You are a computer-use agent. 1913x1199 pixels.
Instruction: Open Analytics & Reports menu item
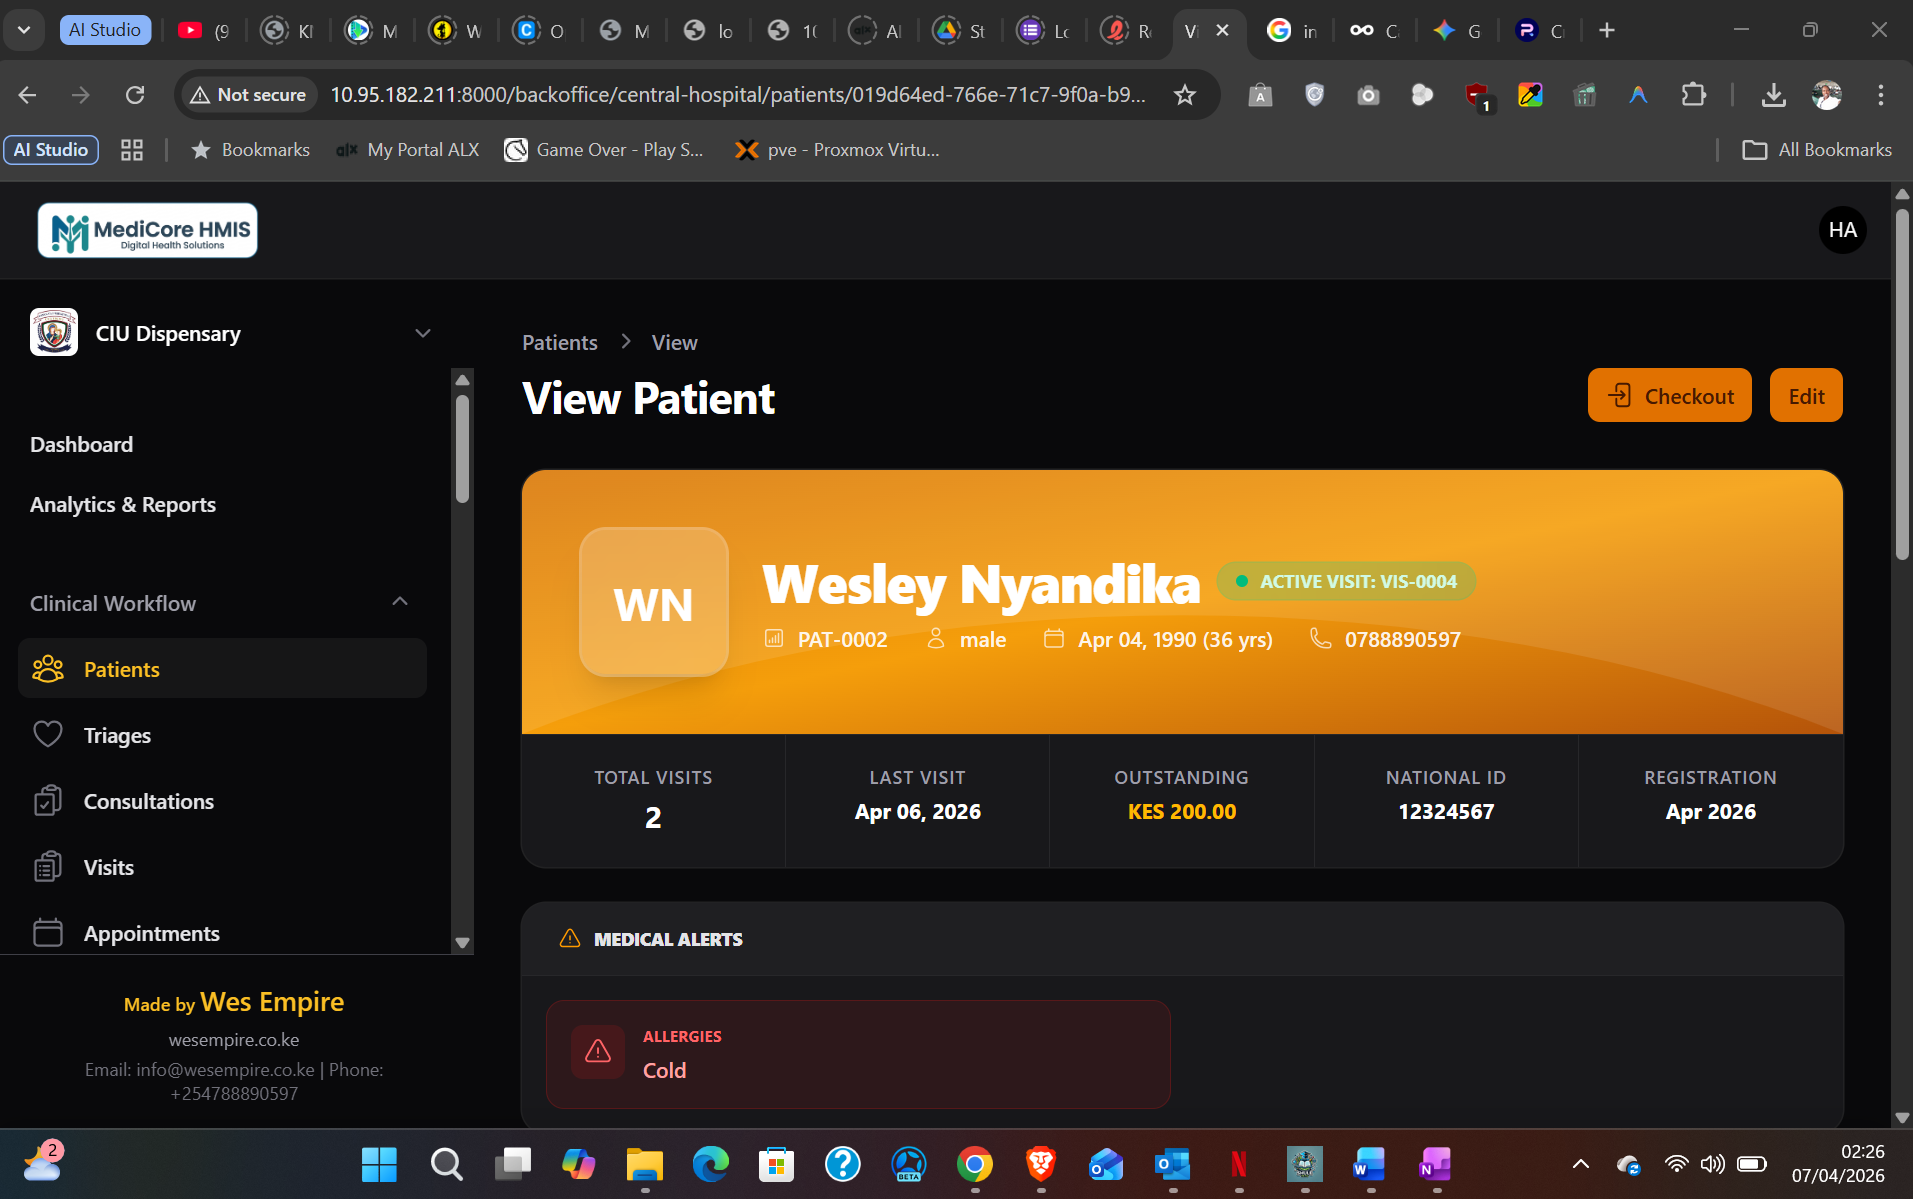click(123, 504)
